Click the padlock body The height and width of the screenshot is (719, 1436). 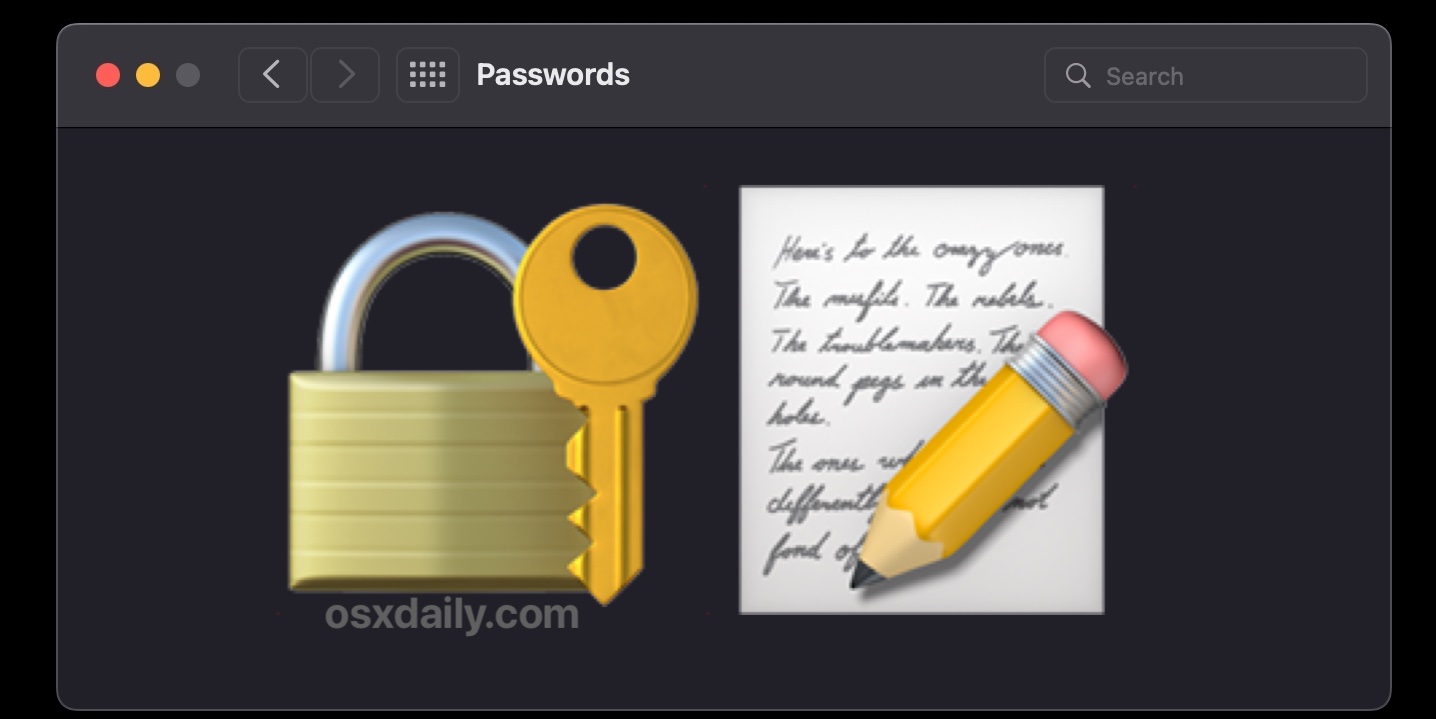point(430,480)
